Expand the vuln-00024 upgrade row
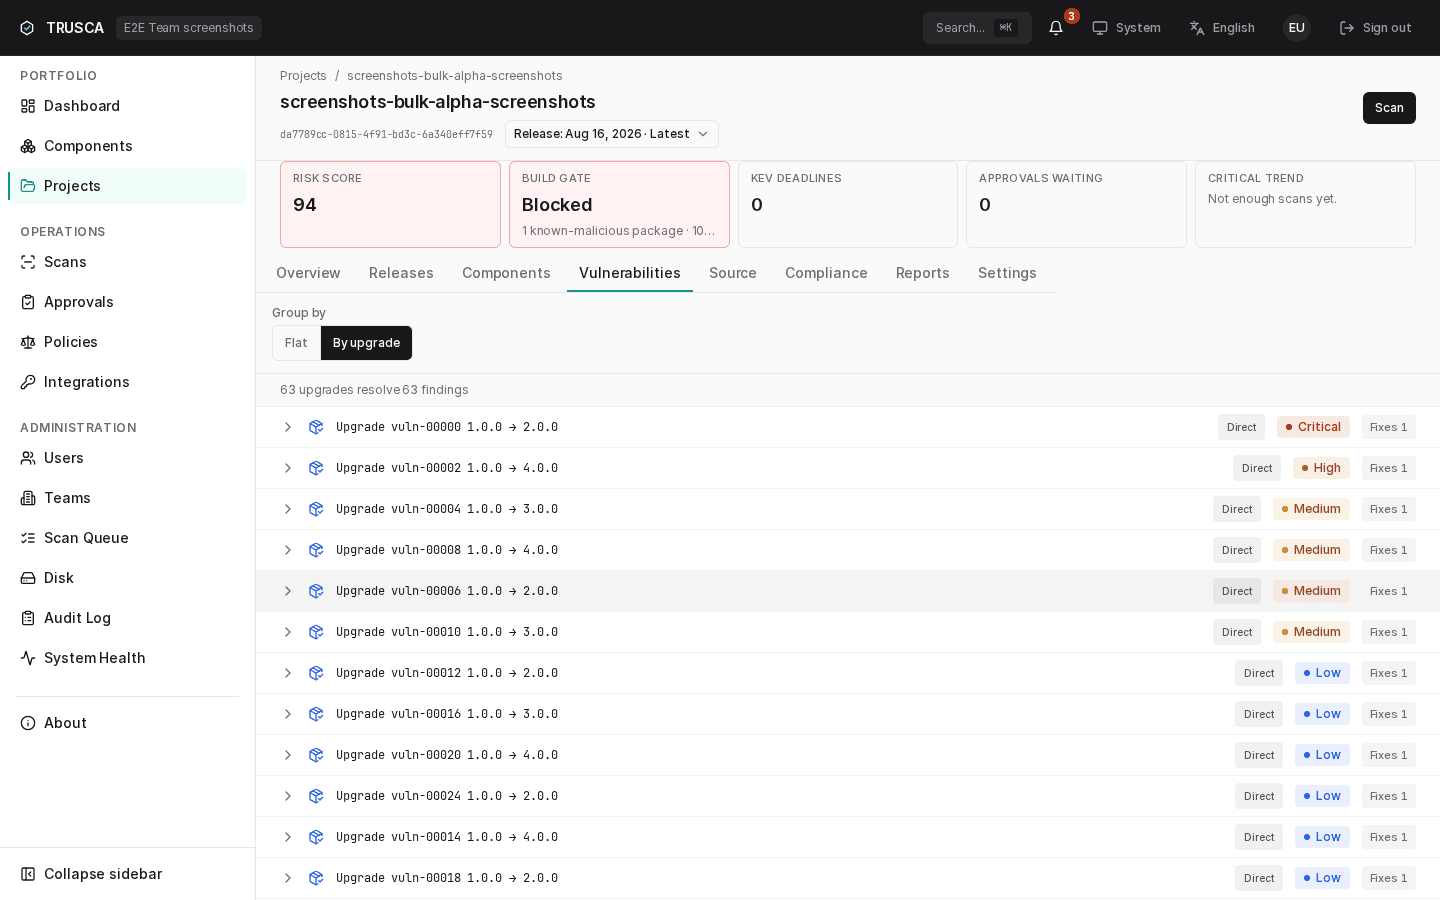The width and height of the screenshot is (1440, 900). tap(288, 796)
